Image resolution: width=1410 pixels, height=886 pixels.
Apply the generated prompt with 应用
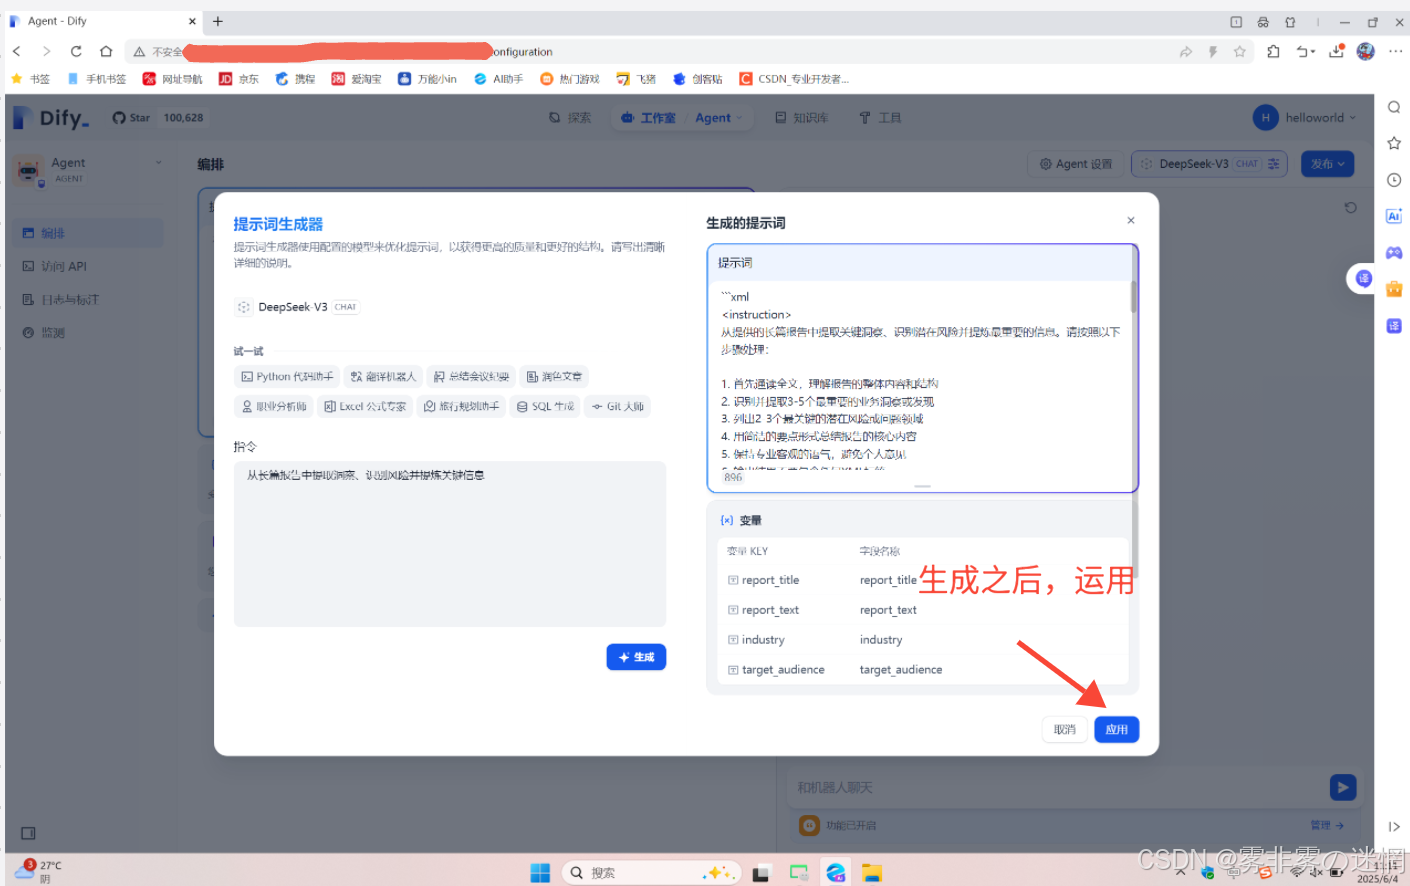pyautogui.click(x=1116, y=730)
